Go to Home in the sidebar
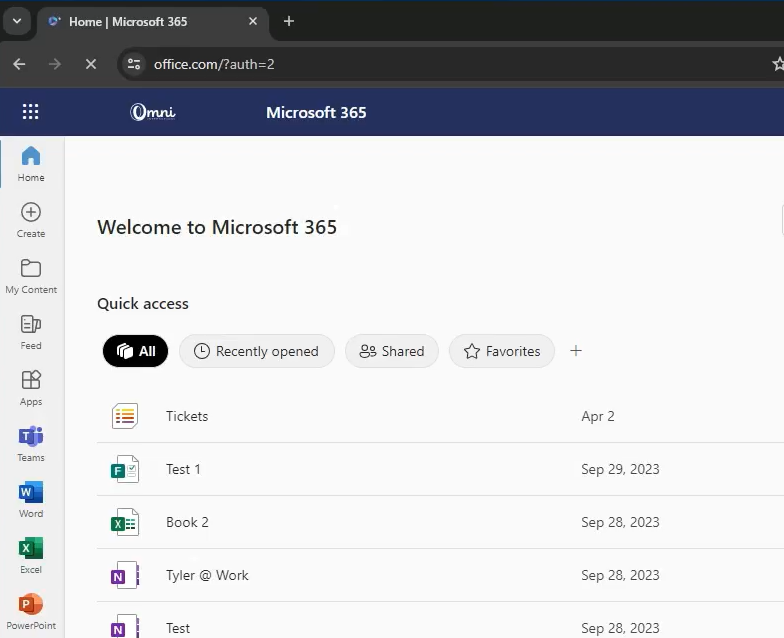This screenshot has height=638, width=784. coord(31,164)
